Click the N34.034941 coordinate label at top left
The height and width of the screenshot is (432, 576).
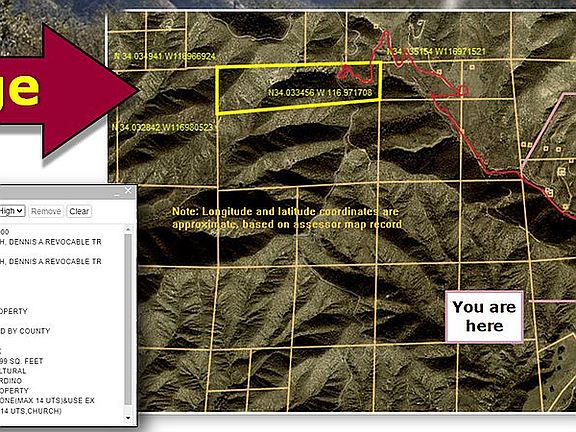click(x=165, y=56)
